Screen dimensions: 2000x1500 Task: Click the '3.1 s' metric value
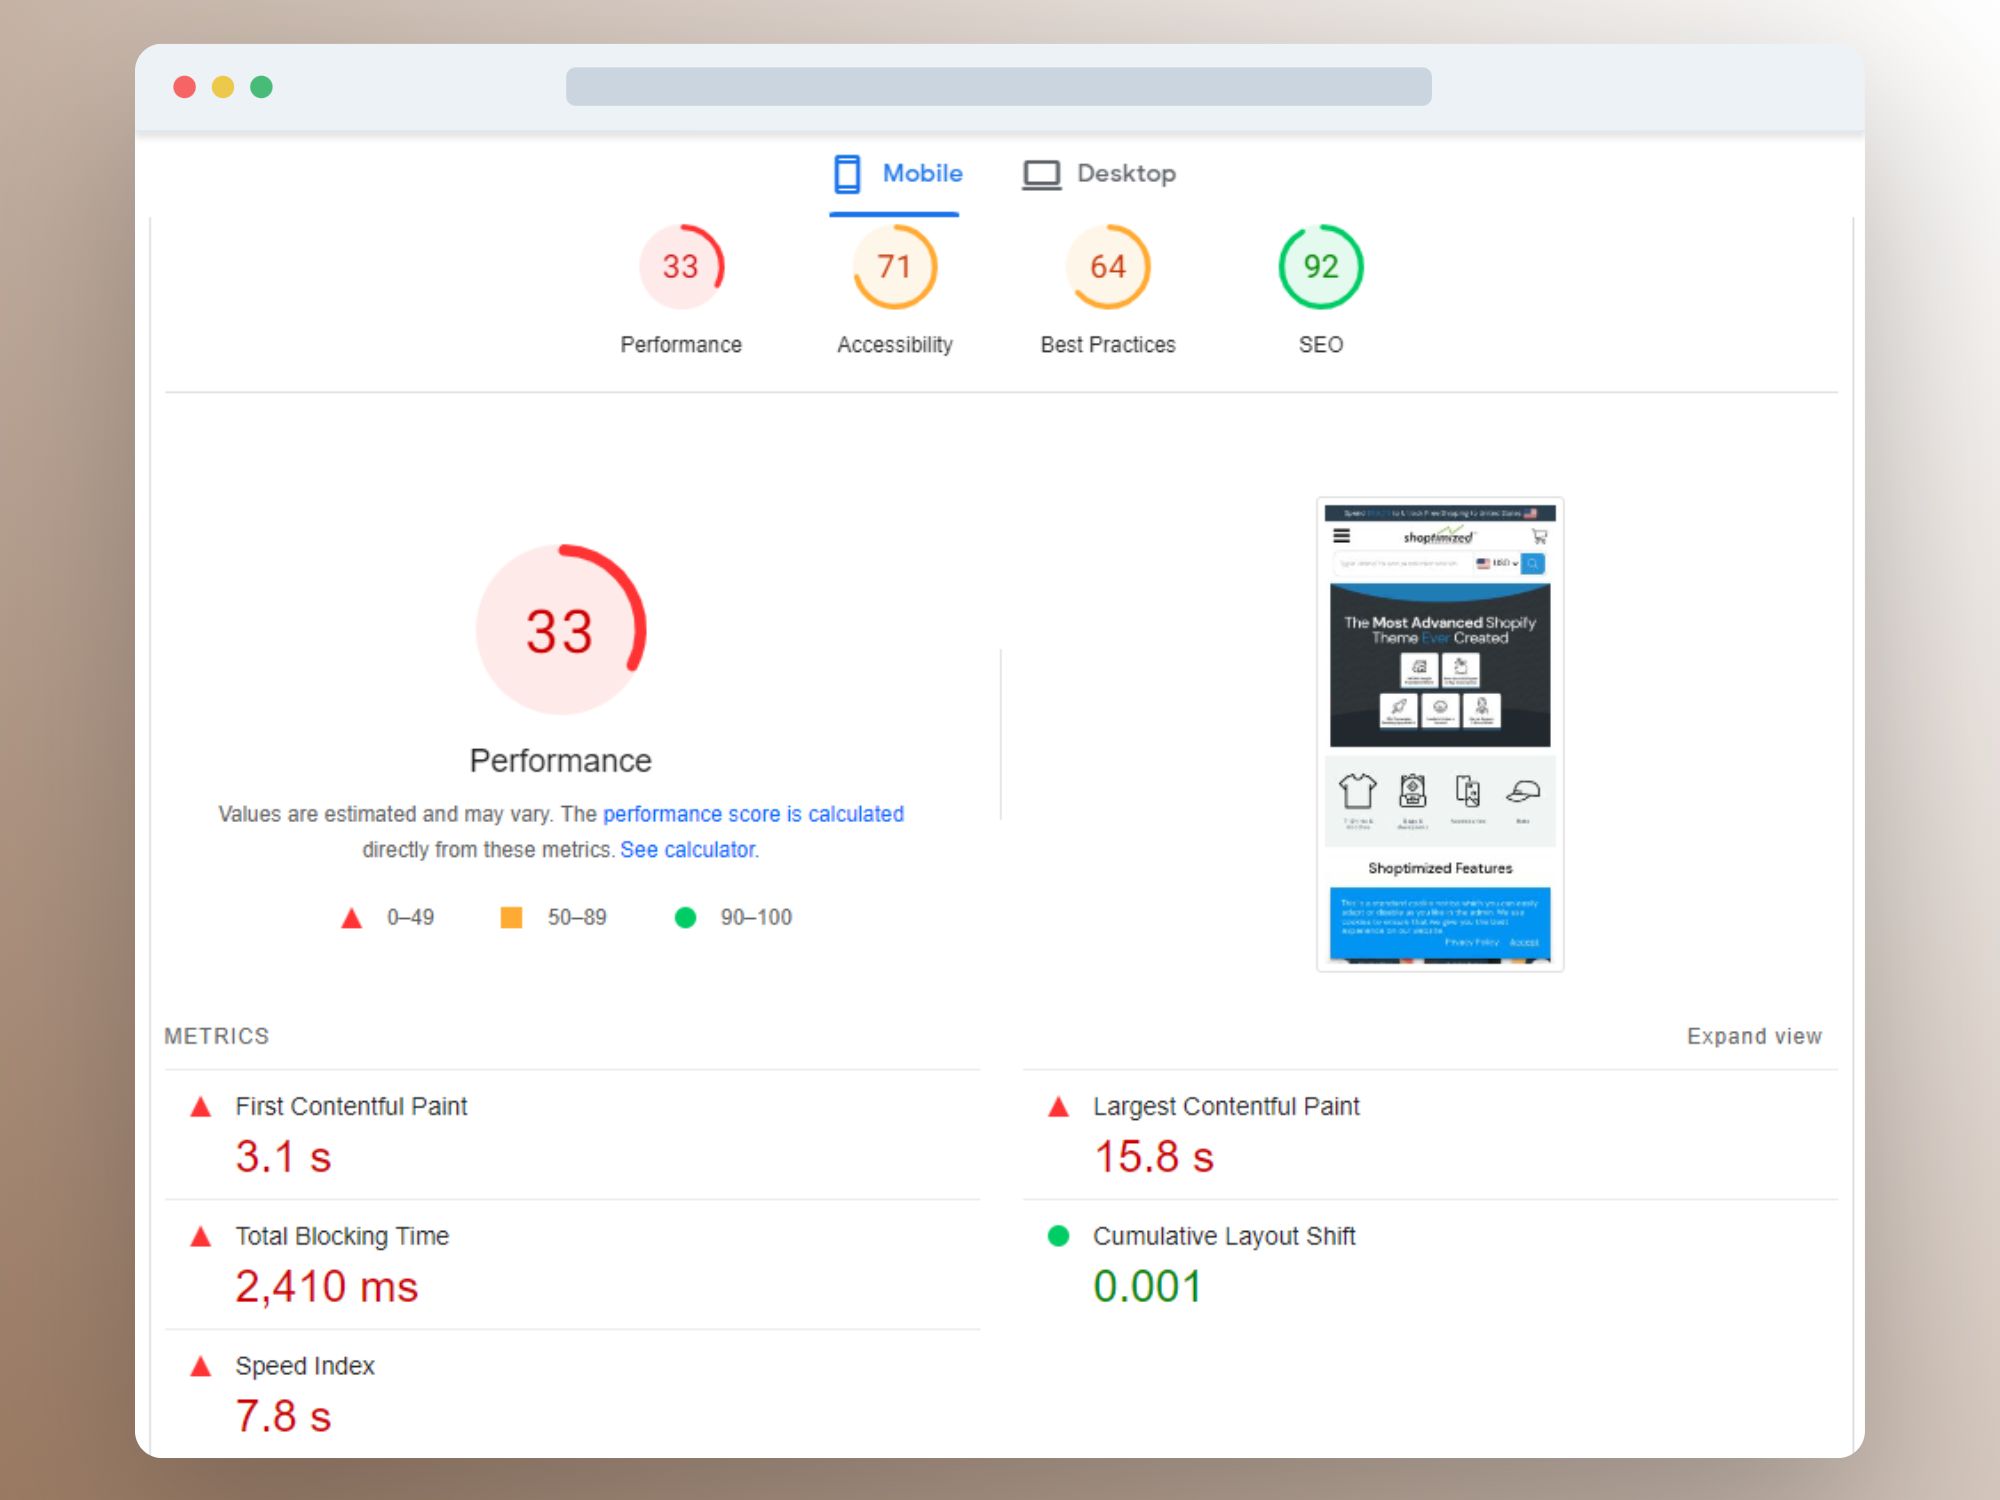[283, 1157]
